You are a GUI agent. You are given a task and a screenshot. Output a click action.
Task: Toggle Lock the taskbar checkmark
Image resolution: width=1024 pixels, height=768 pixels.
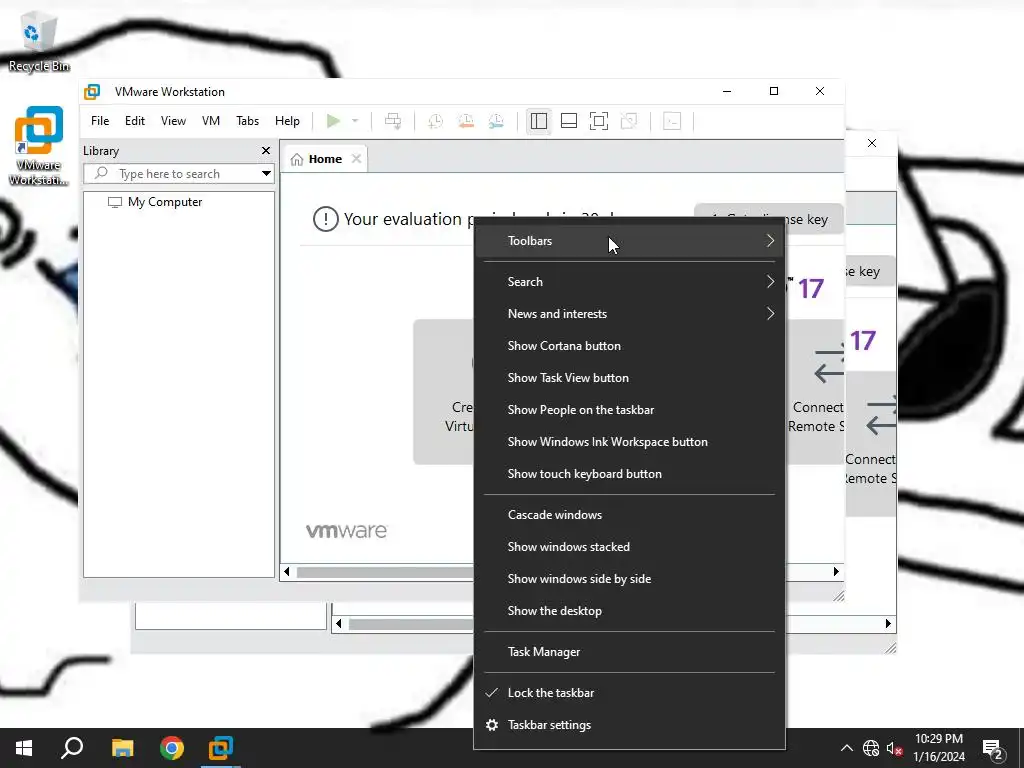[x=630, y=694]
